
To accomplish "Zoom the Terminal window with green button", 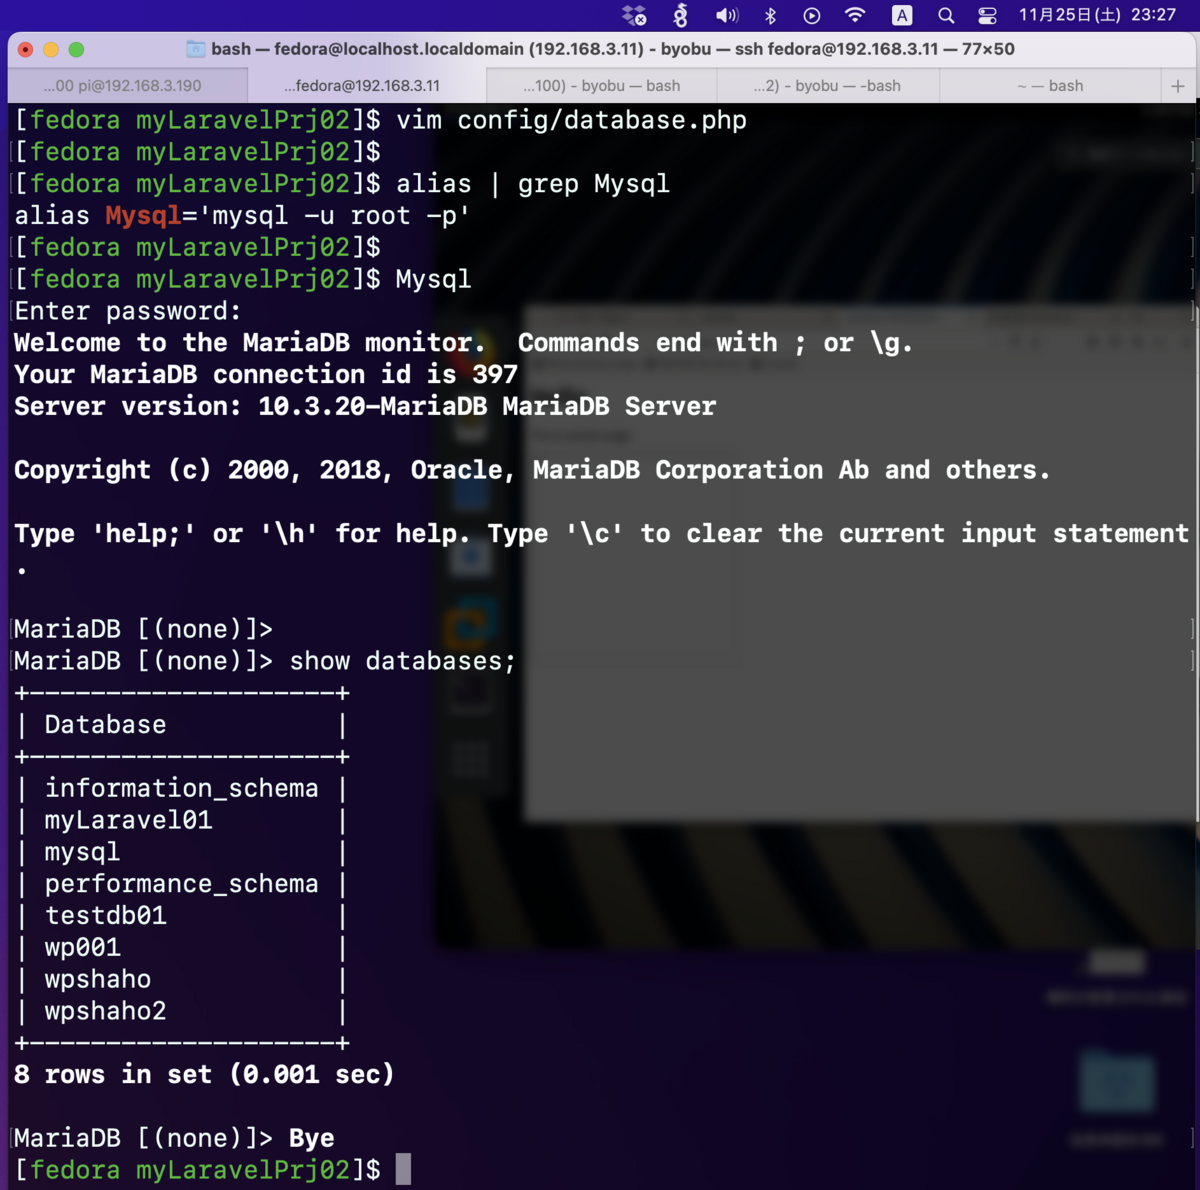I will [x=76, y=49].
